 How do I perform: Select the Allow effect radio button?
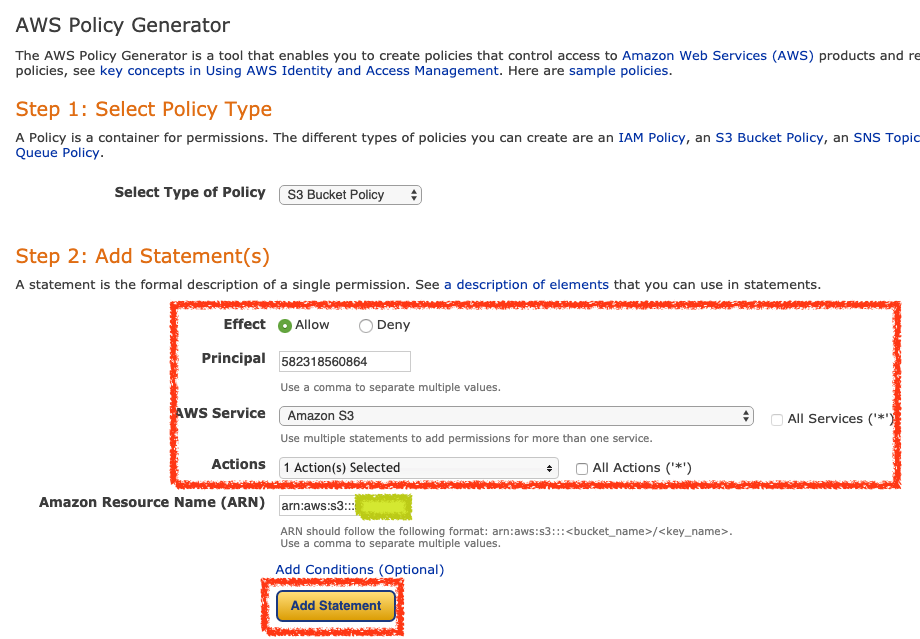[x=285, y=326]
